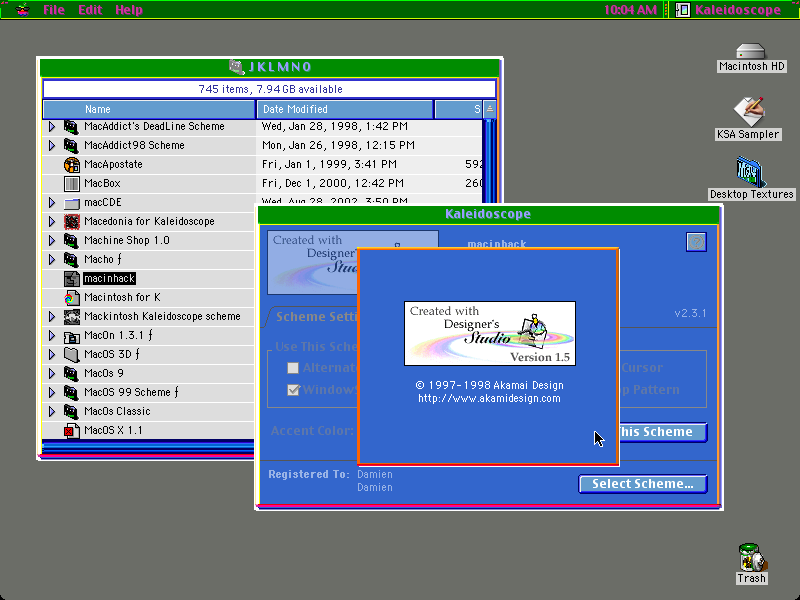Open the Apple menu icon
The width and height of the screenshot is (800, 600).
point(22,10)
